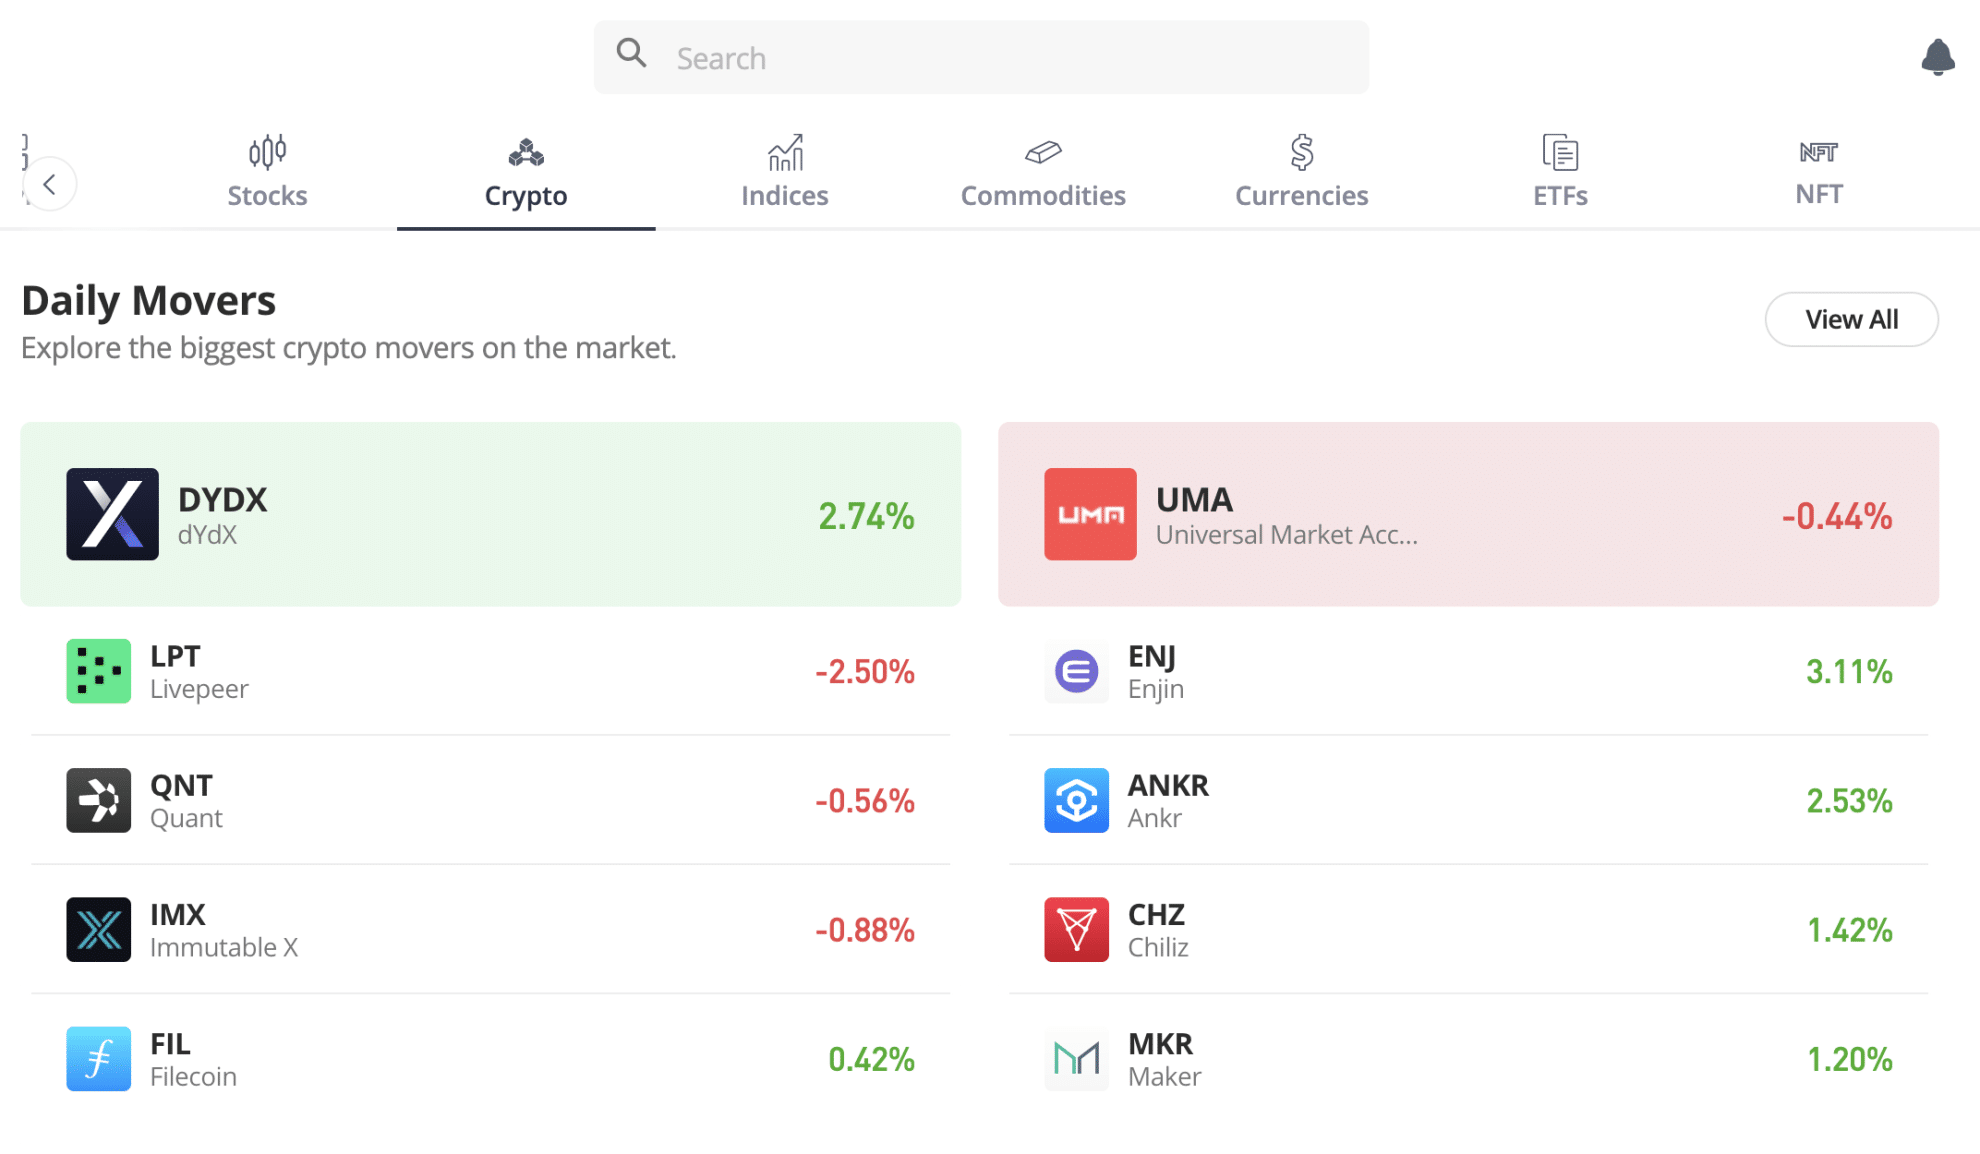Select the Maker logo icon

1076,1058
